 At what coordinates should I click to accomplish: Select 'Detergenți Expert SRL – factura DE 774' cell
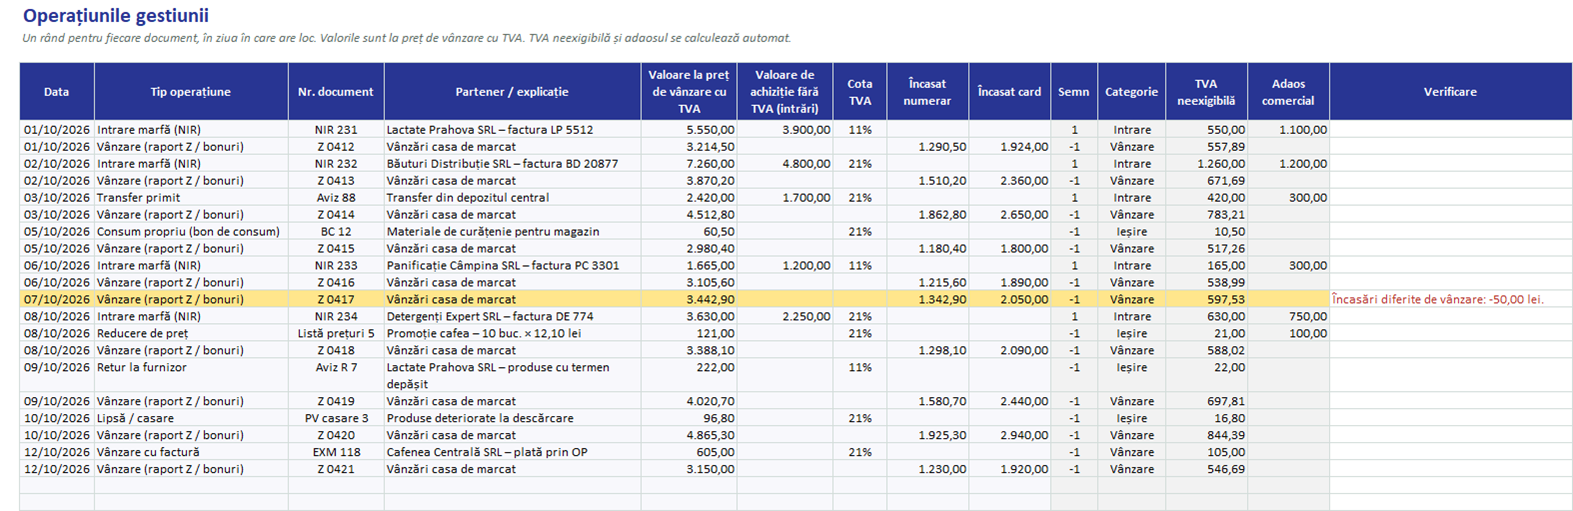(x=512, y=317)
